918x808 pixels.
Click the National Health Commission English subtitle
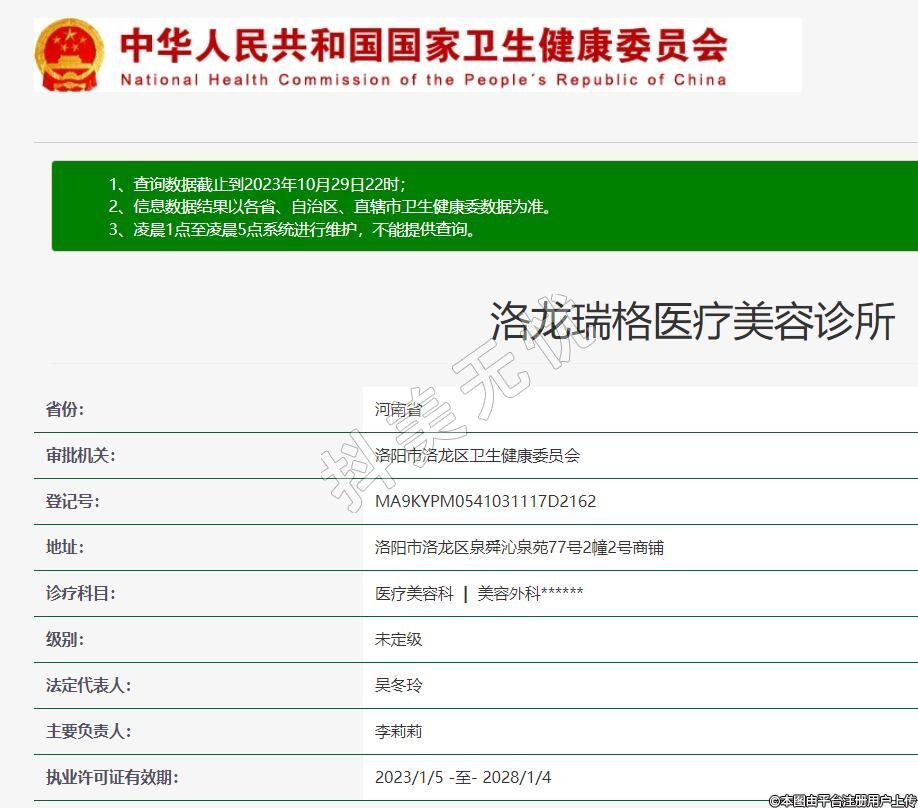[423, 80]
